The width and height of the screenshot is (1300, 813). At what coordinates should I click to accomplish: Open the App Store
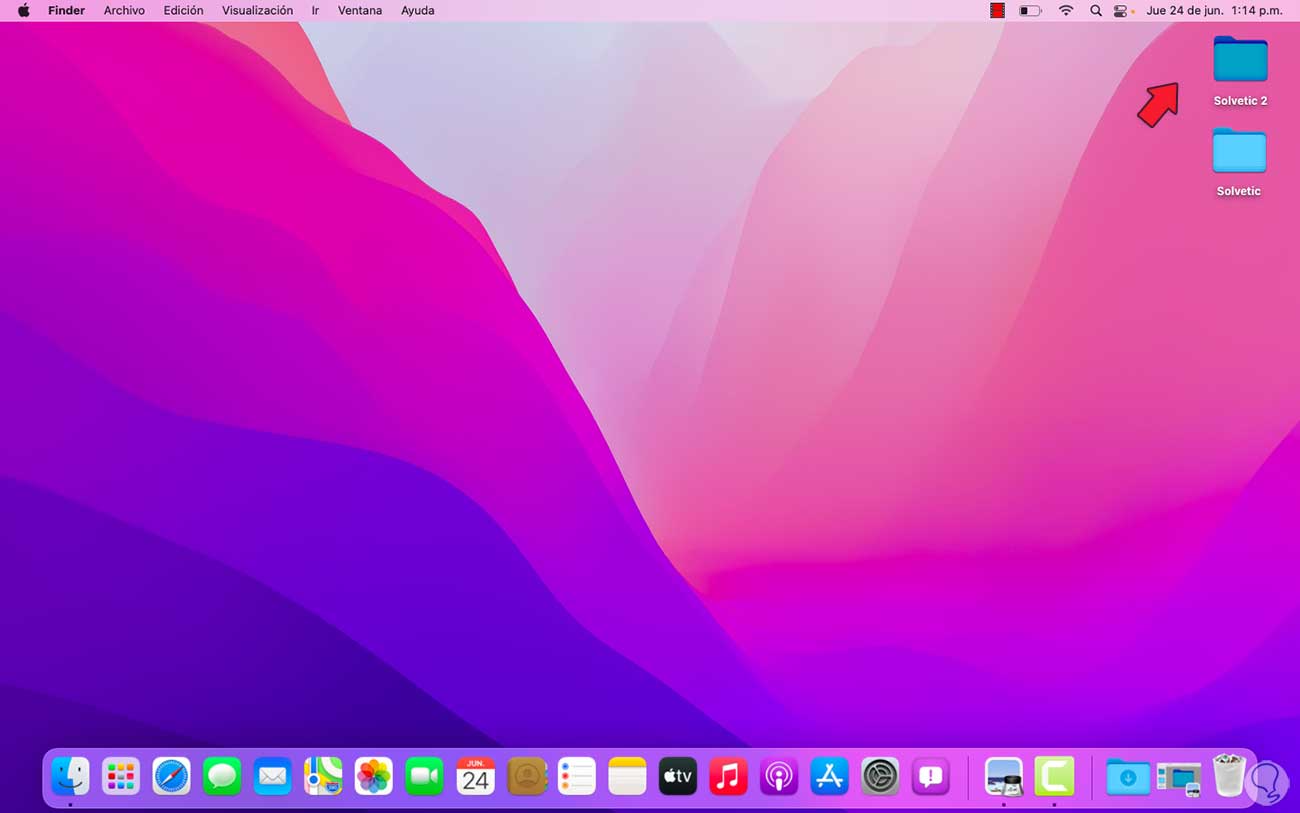coord(829,776)
